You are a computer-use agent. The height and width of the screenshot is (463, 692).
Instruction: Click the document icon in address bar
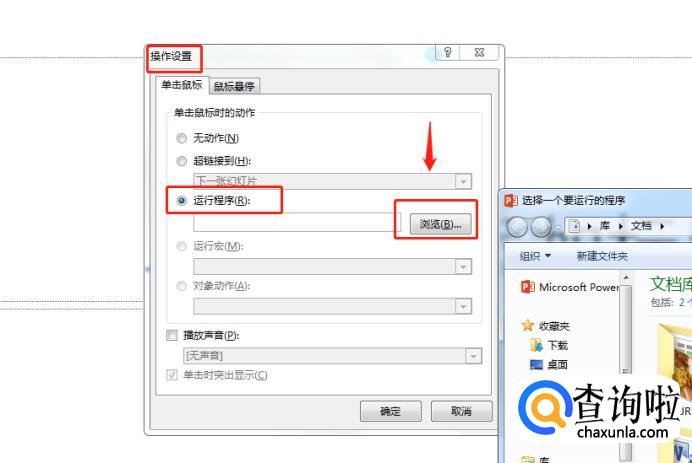pyautogui.click(x=574, y=226)
